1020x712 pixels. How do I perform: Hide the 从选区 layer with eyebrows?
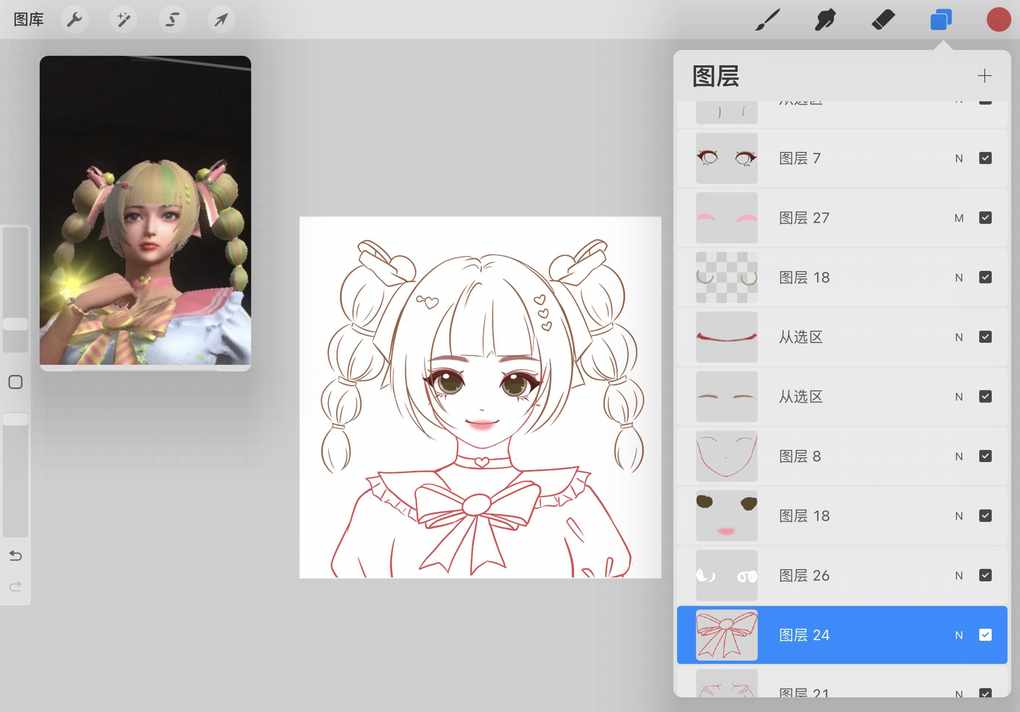[x=986, y=397]
